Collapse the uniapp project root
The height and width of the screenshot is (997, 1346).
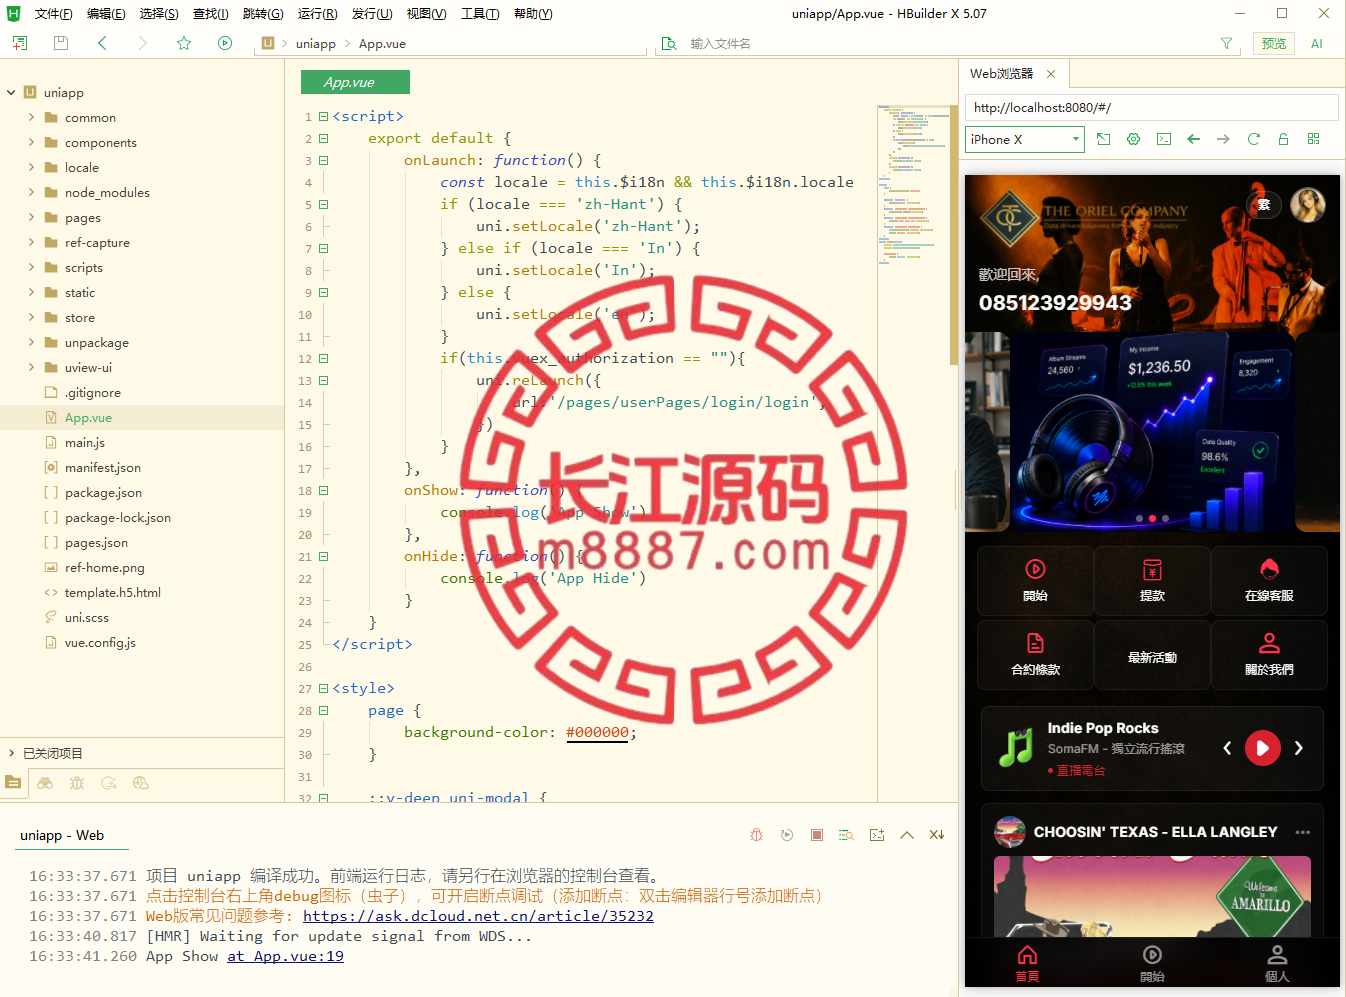pyautogui.click(x=11, y=92)
